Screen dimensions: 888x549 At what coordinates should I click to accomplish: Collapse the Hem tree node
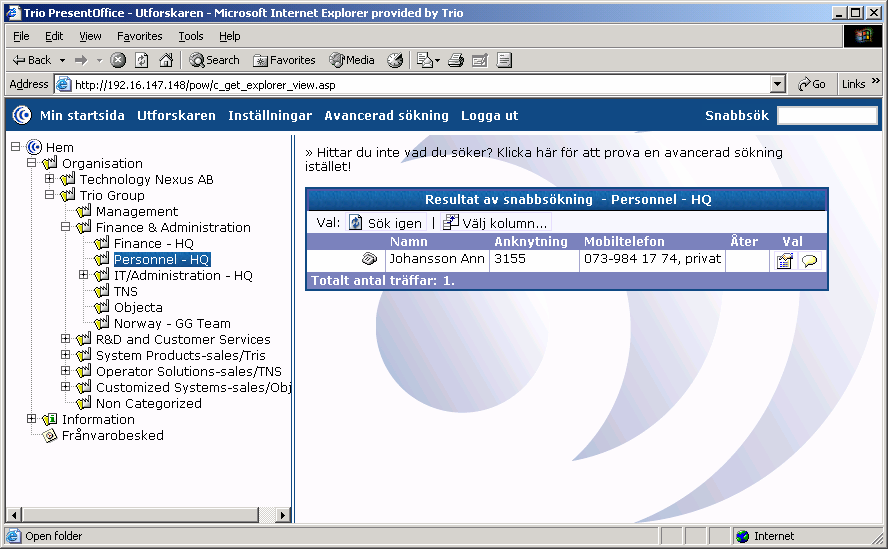click(15, 147)
